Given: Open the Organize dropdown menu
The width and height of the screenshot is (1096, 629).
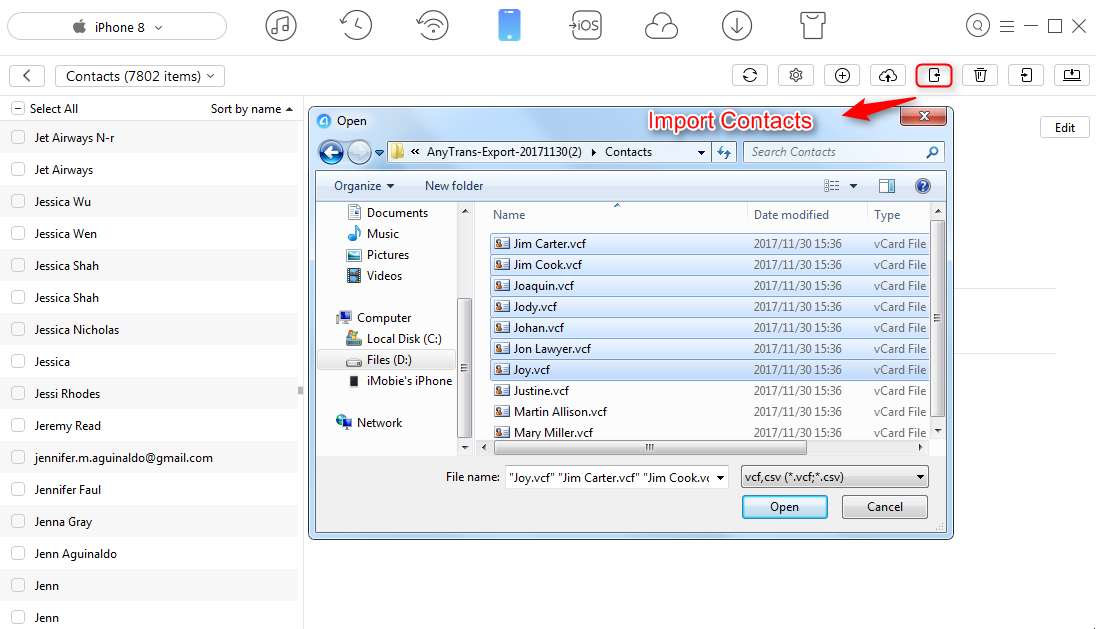Looking at the screenshot, I should (x=364, y=186).
